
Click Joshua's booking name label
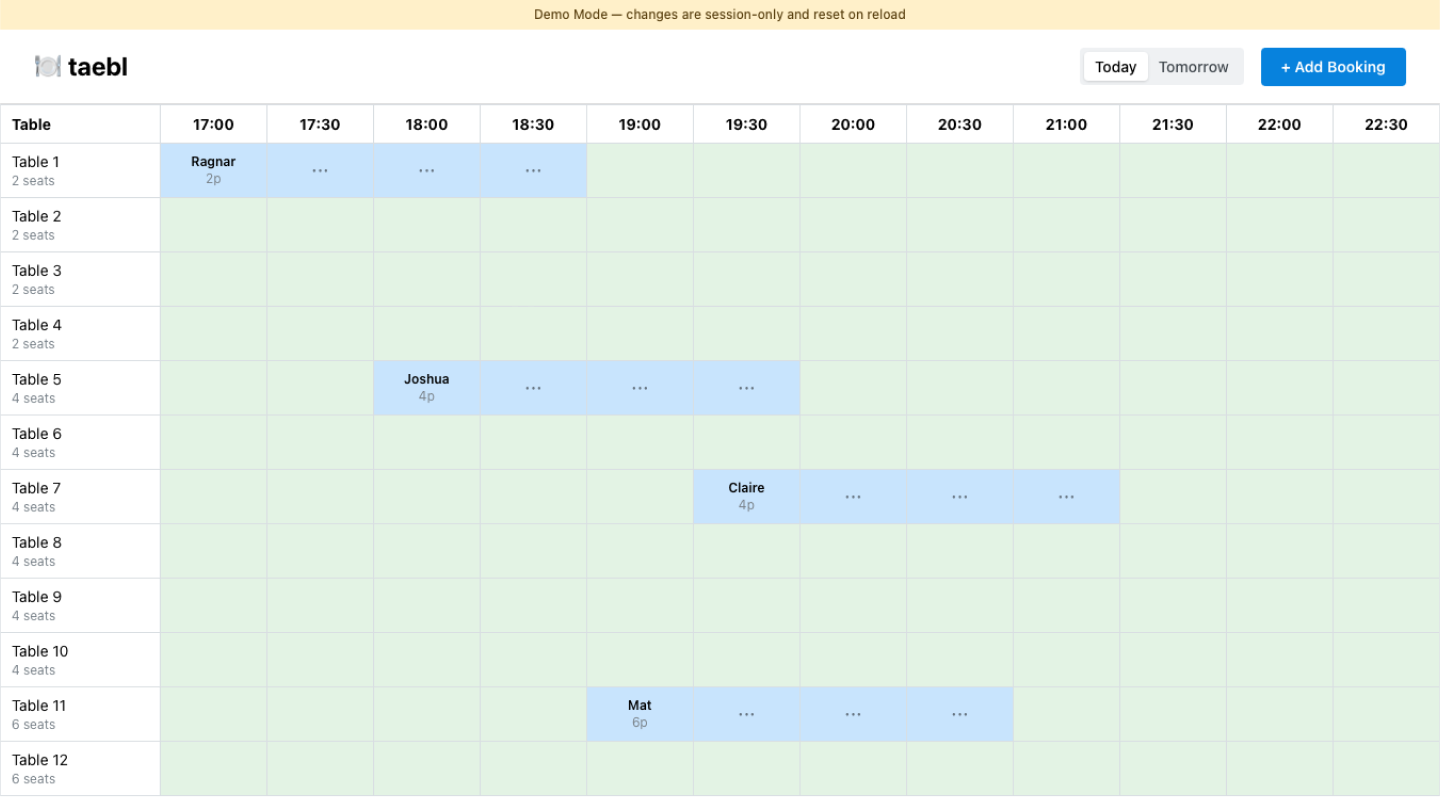(x=427, y=379)
